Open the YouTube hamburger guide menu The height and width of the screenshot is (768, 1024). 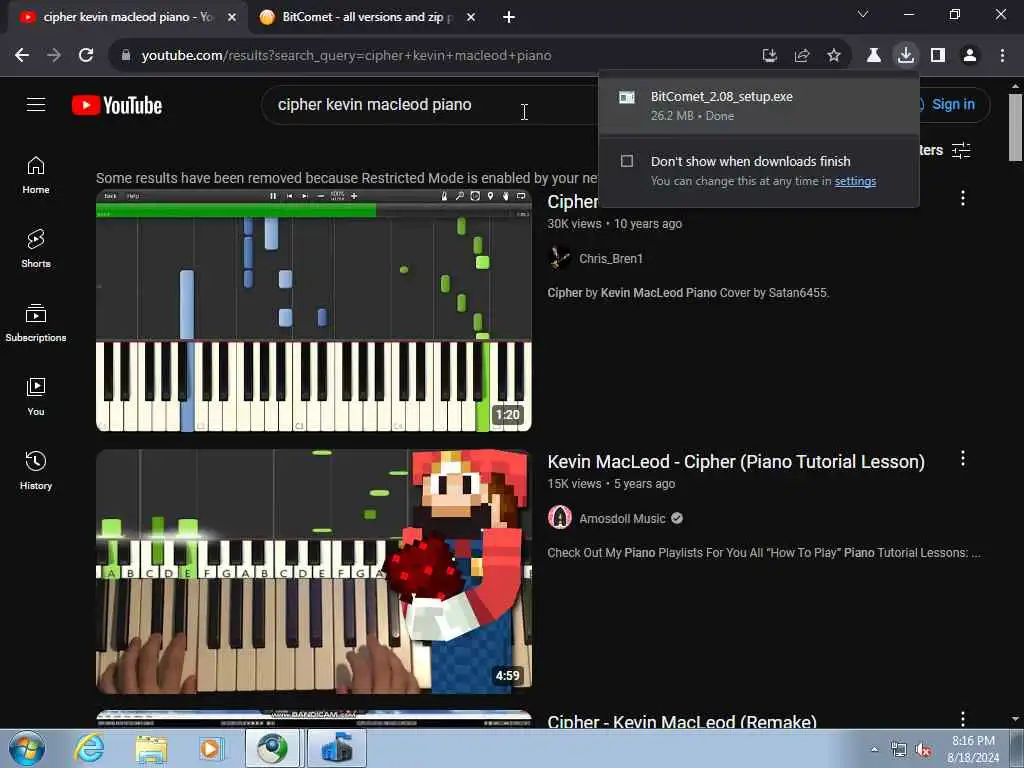36,104
